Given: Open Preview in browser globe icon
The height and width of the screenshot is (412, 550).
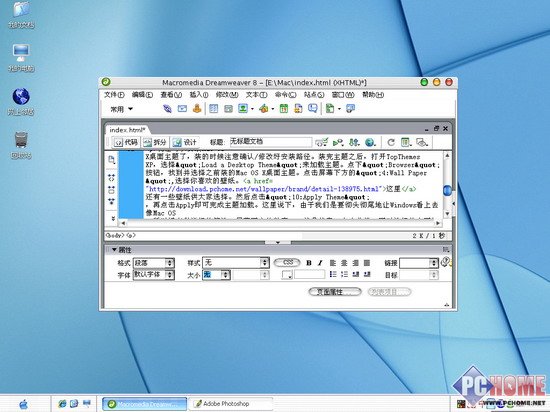Looking at the screenshot, I should [x=370, y=142].
